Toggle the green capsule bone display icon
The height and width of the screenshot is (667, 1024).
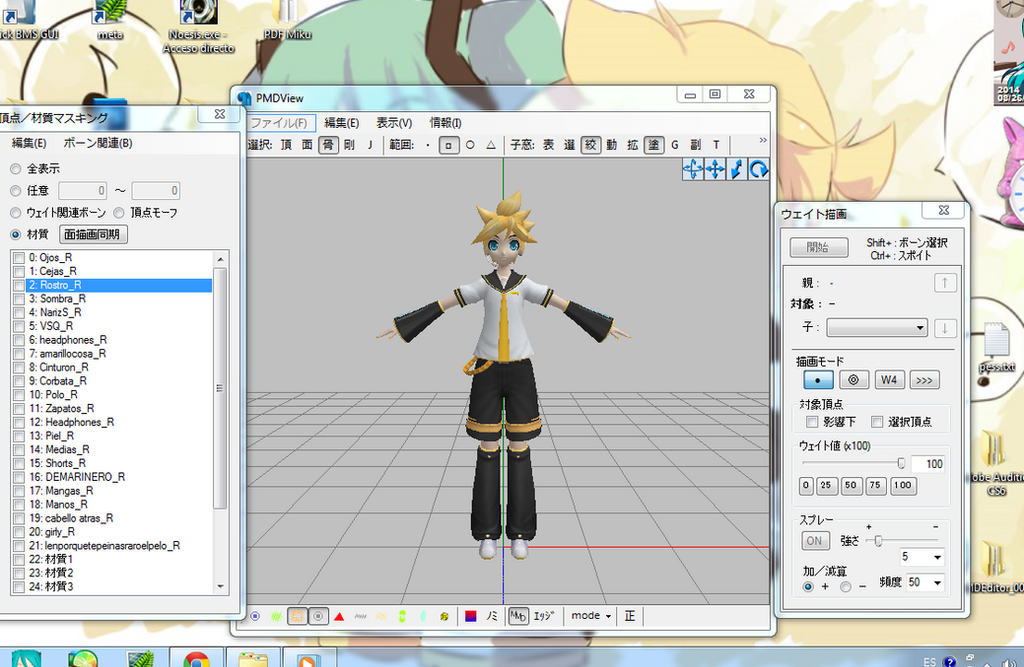coord(402,616)
